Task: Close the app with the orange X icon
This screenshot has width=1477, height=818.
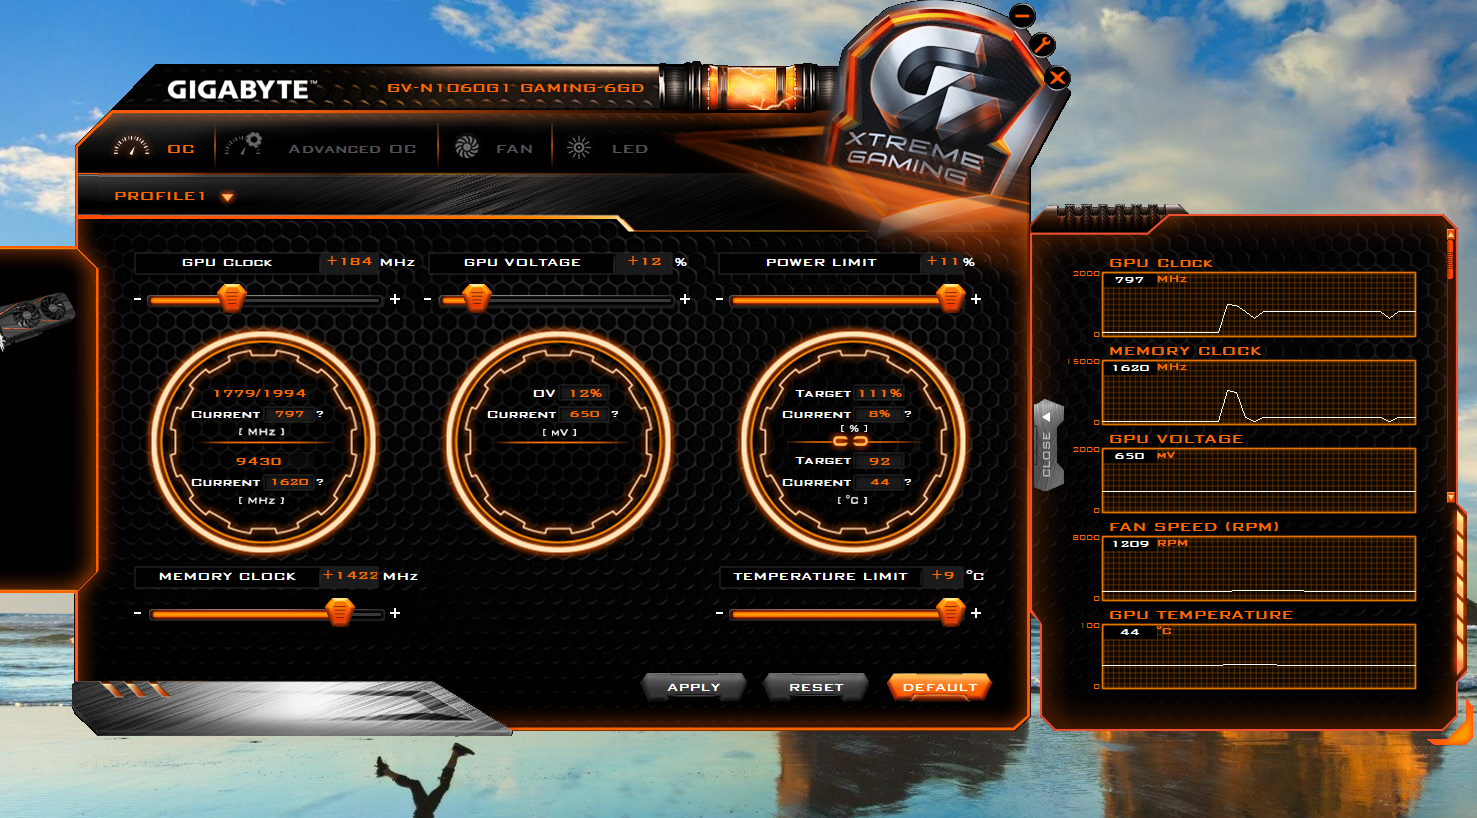Action: click(x=1058, y=78)
